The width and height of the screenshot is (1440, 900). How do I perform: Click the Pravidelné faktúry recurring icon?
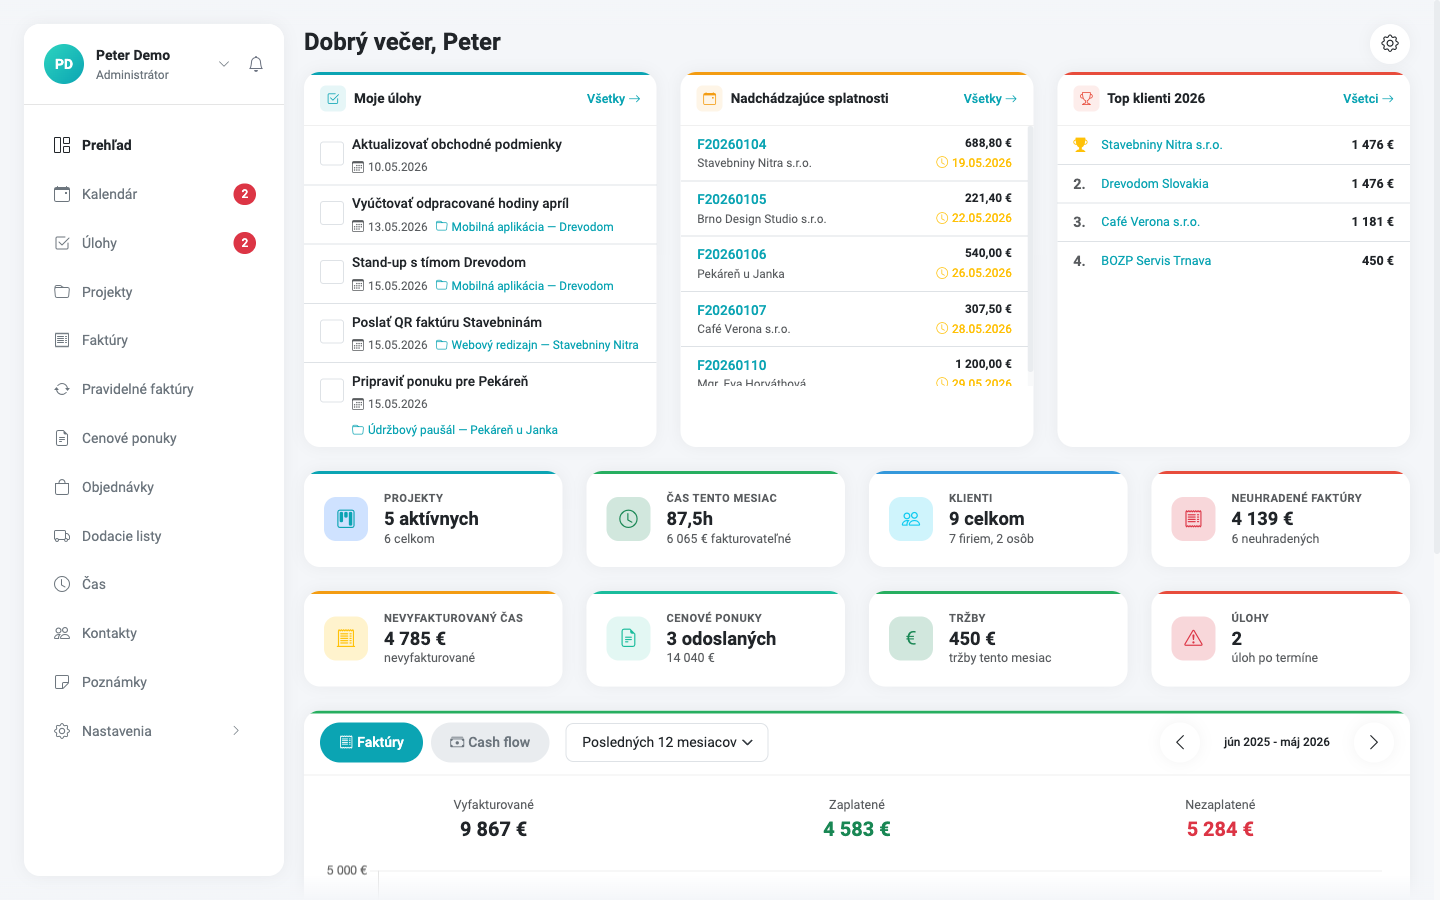[x=62, y=389]
